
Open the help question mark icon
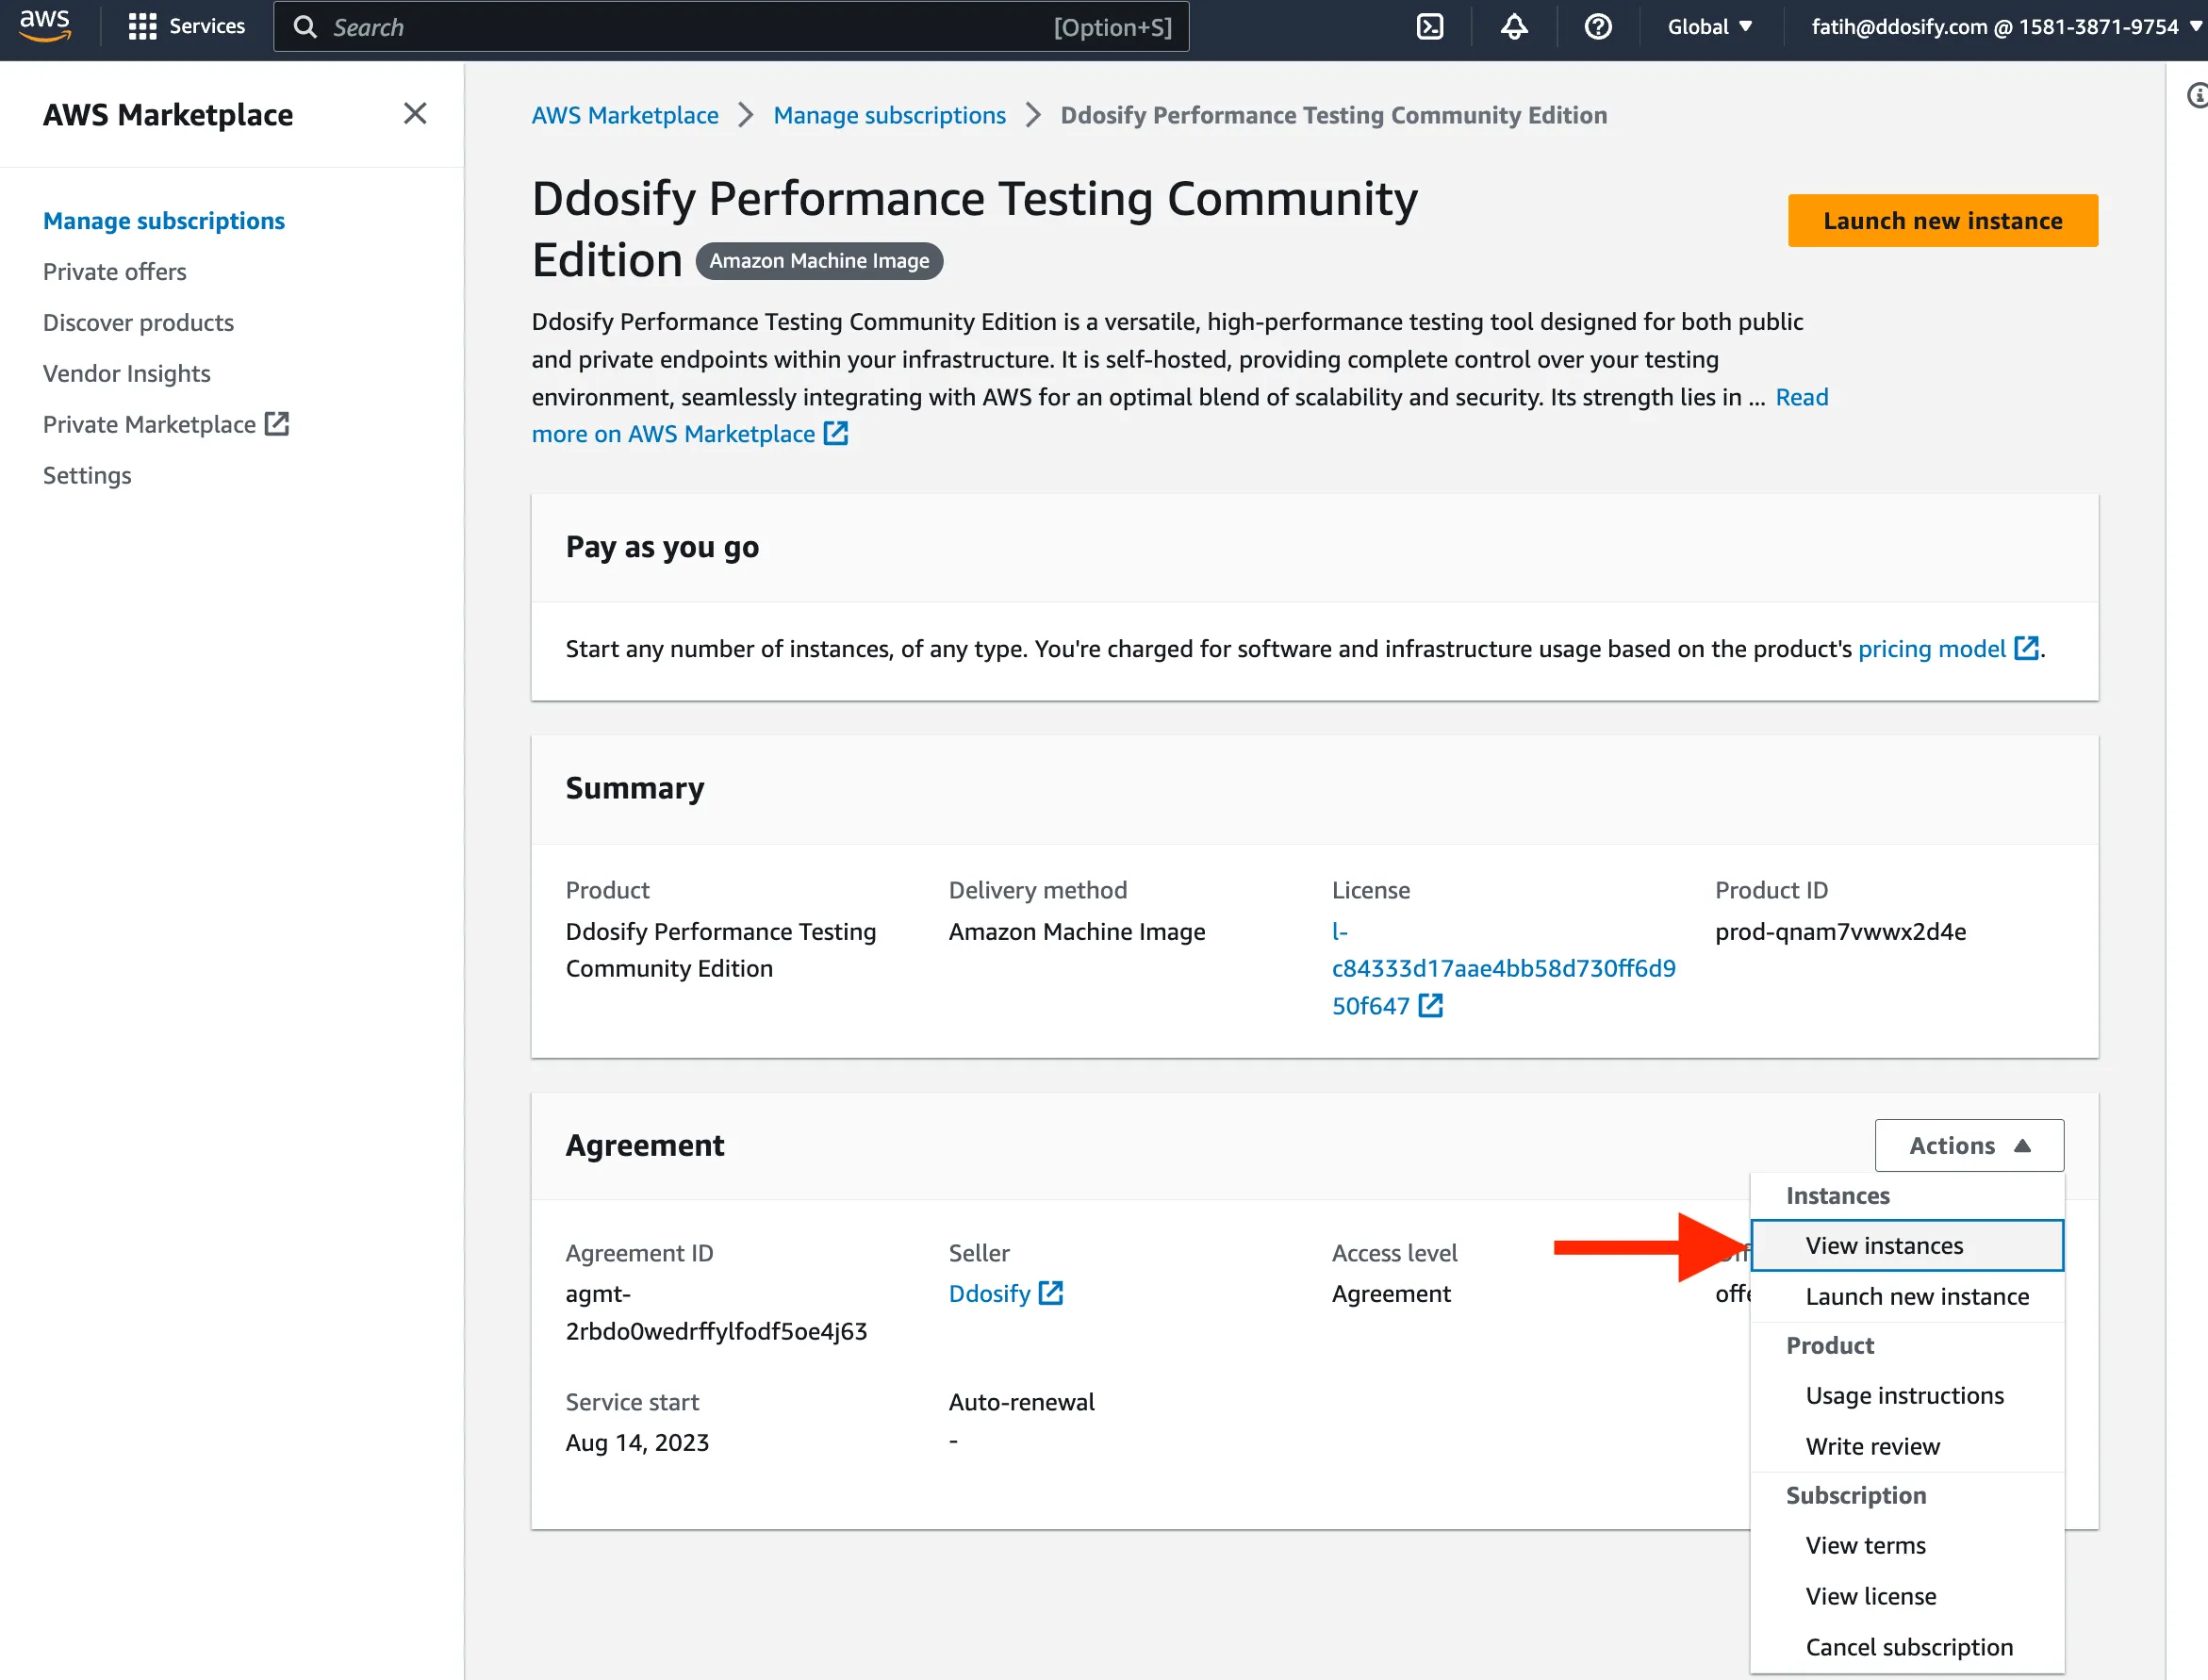pos(1598,27)
